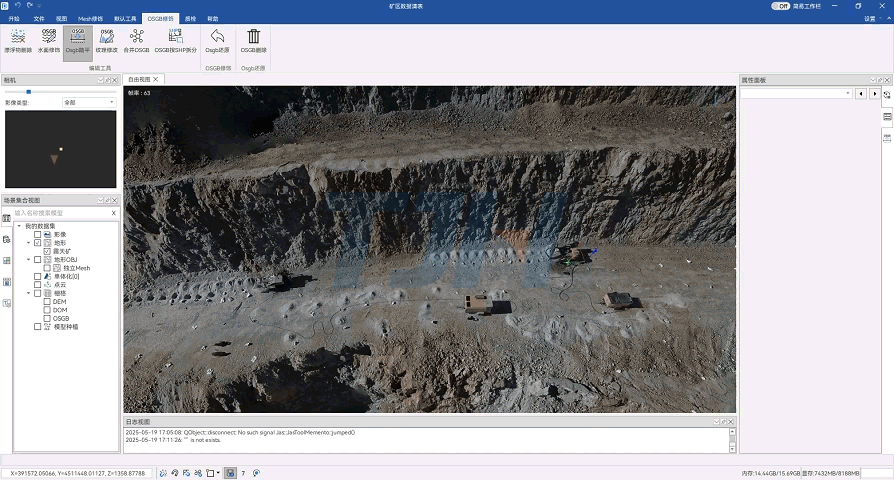Viewport: 894px width, 480px height.
Task: Switch to the Mesh修饰 ribbon tab
Action: click(x=90, y=19)
